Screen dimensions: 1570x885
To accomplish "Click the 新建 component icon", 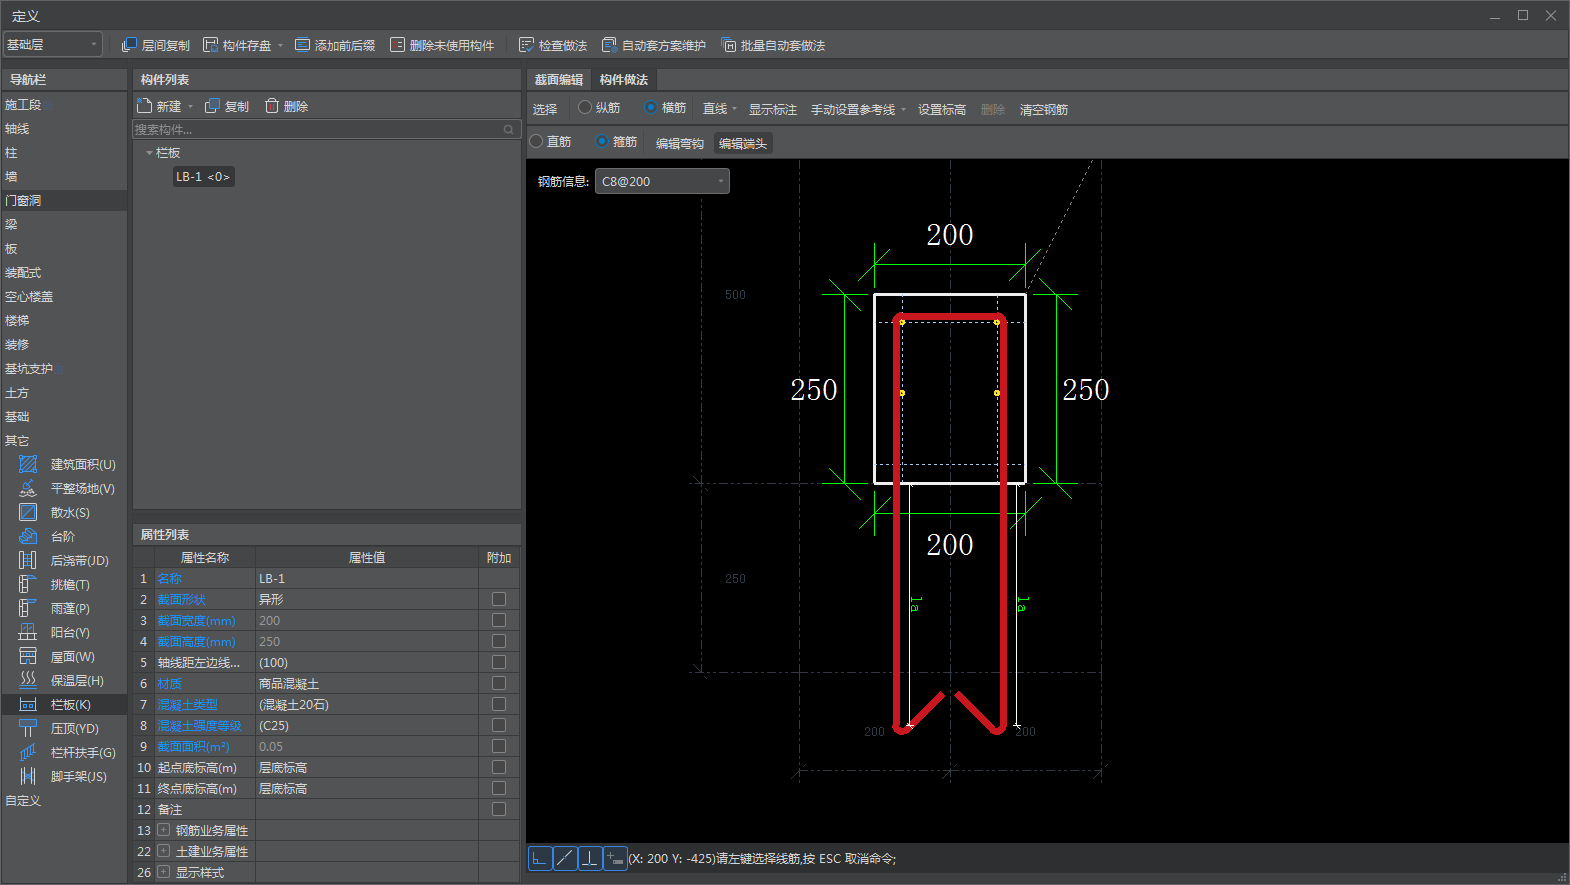I will [x=145, y=106].
